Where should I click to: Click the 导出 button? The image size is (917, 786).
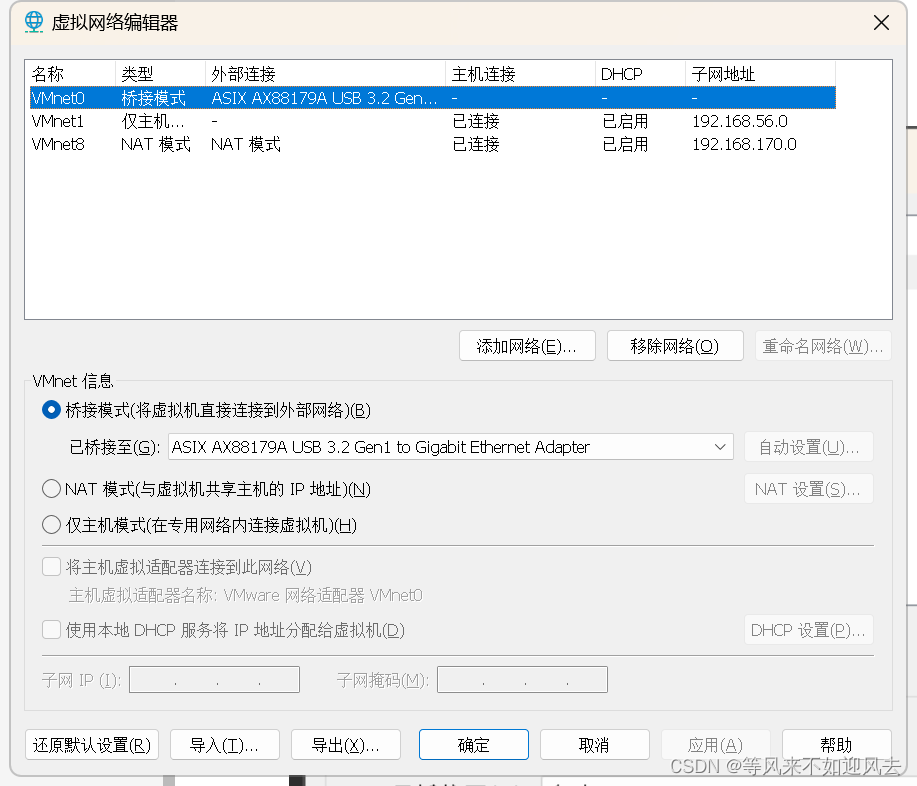click(x=345, y=744)
